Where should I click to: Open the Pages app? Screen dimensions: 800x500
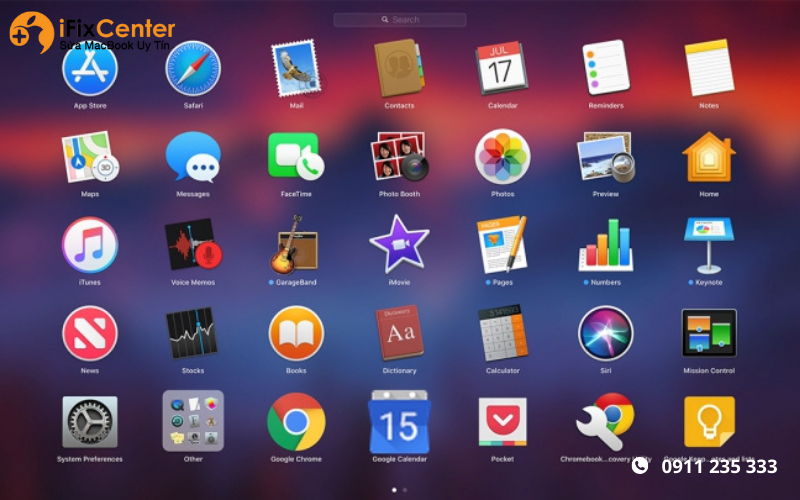tap(502, 245)
